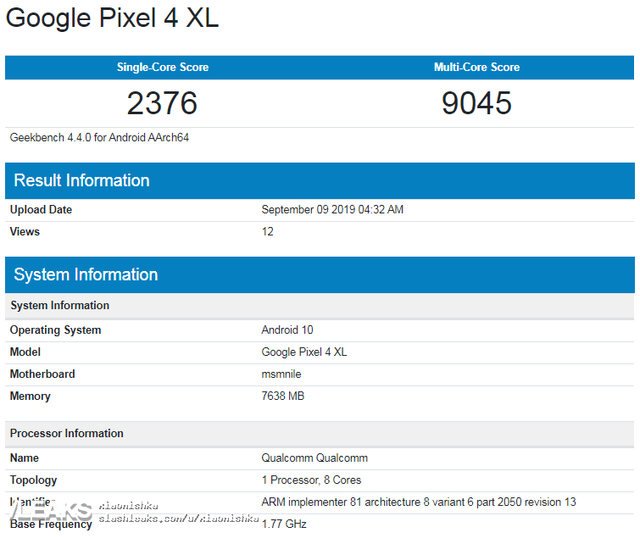Screen dimensions: 640x537
Task: Click the Qualcomm Qualcomm processor name value
Action: pos(314,458)
